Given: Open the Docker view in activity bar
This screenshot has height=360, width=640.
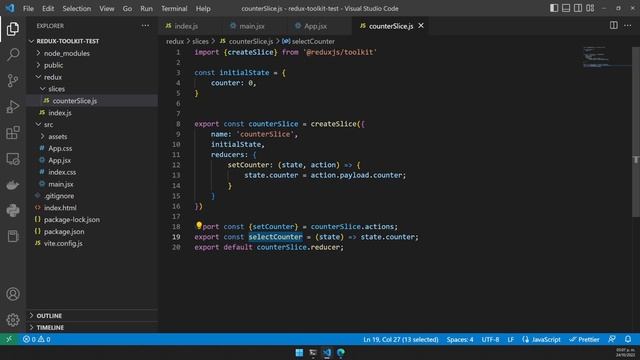Looking at the screenshot, I should [x=13, y=185].
